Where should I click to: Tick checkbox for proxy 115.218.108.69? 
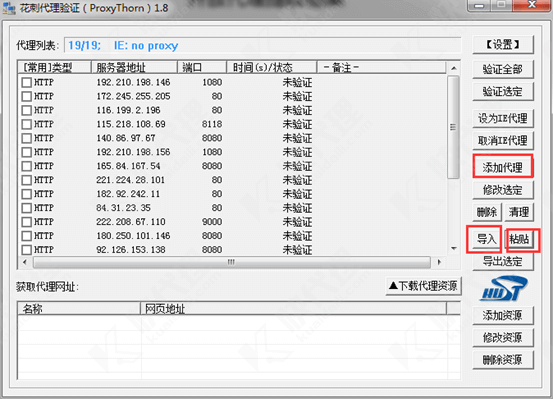click(26, 124)
